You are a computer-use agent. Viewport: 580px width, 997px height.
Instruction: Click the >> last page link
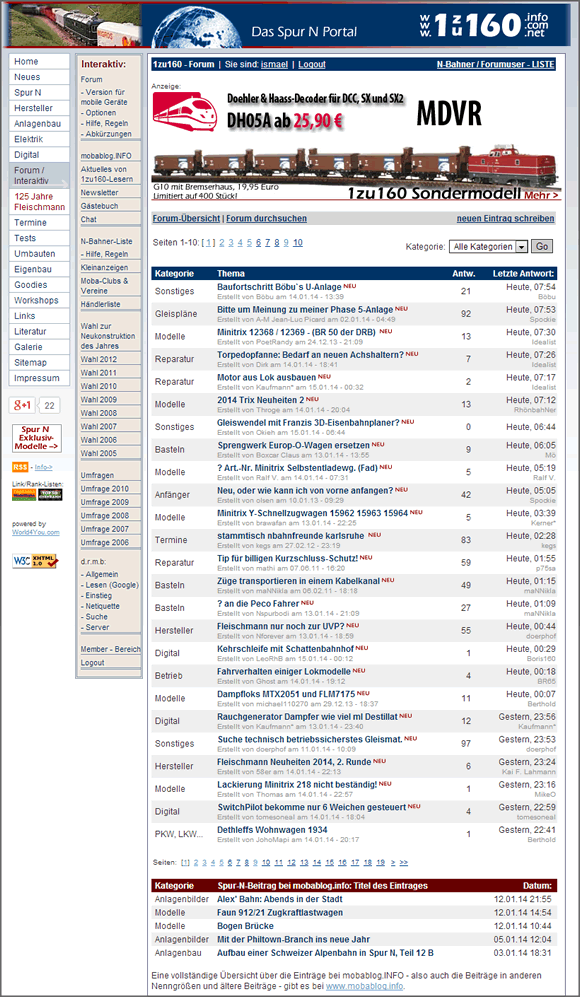404,862
